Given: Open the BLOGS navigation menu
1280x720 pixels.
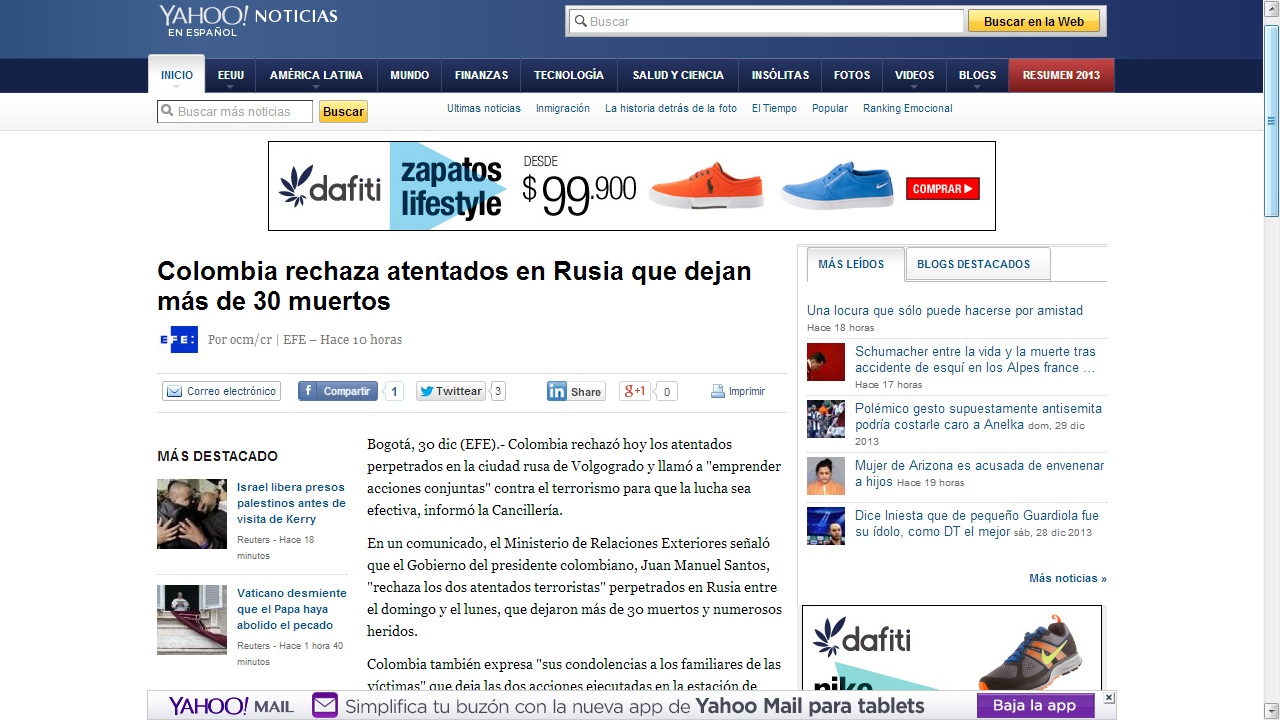Looking at the screenshot, I should point(977,75).
